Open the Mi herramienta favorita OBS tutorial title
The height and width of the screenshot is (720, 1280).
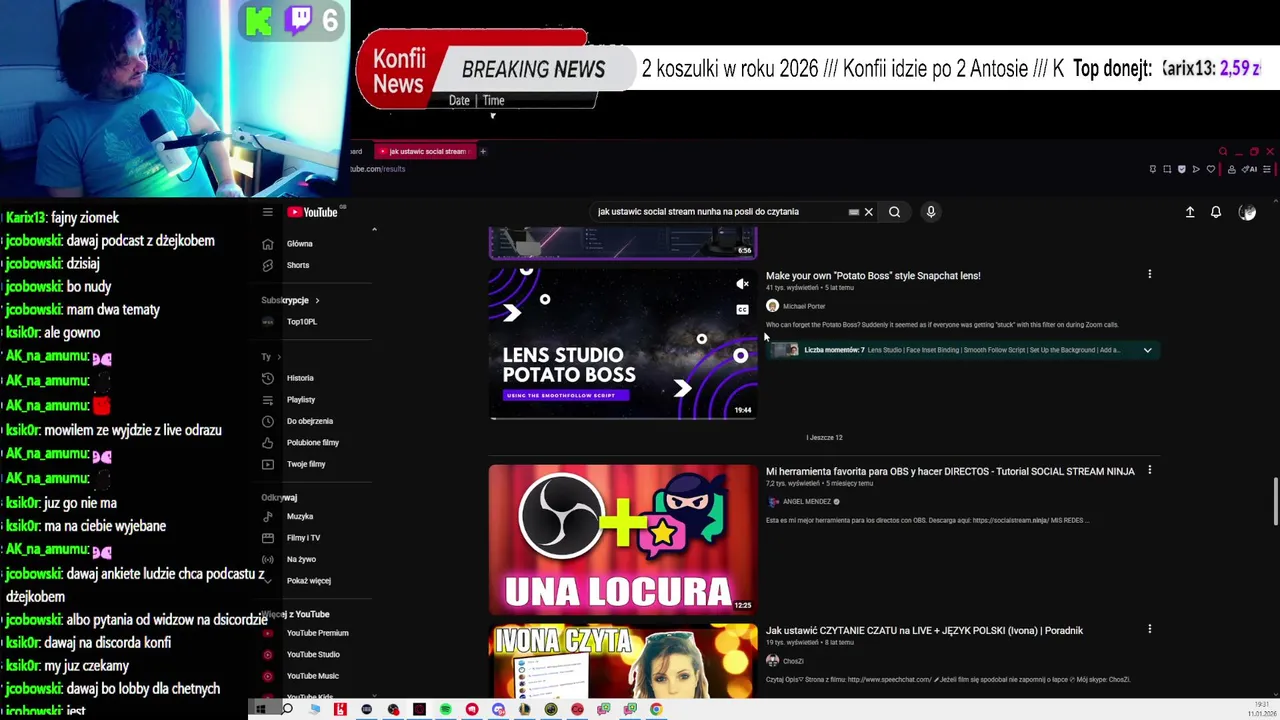950,471
